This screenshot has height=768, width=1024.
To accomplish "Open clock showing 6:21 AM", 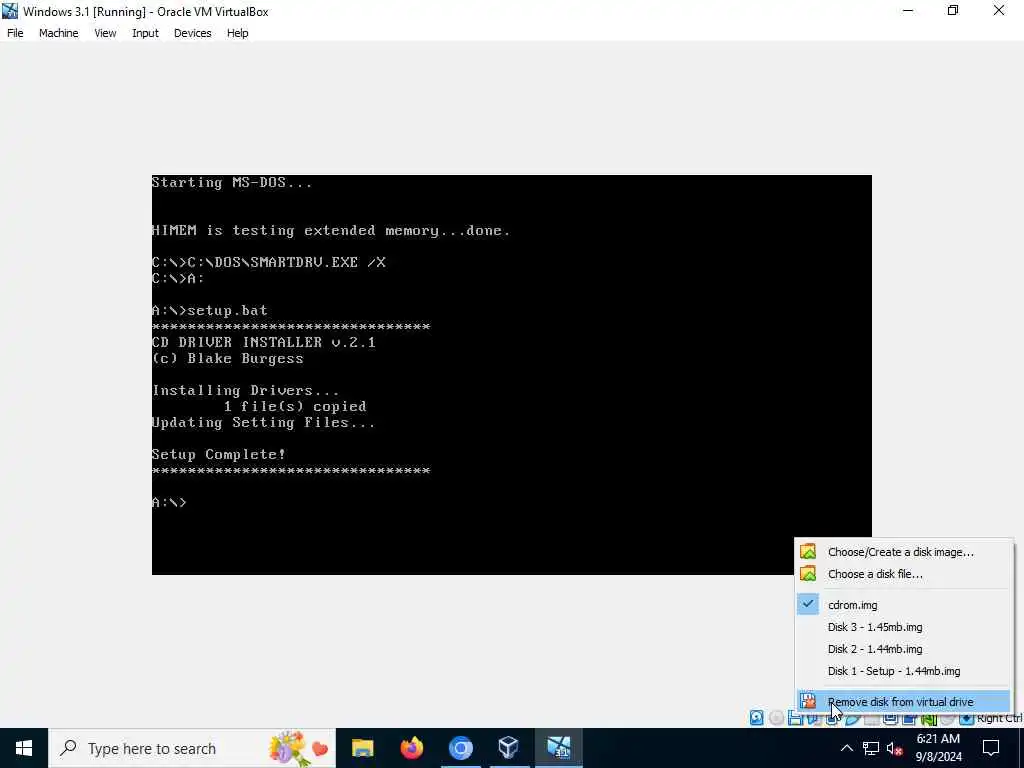I will pyautogui.click(x=939, y=748).
